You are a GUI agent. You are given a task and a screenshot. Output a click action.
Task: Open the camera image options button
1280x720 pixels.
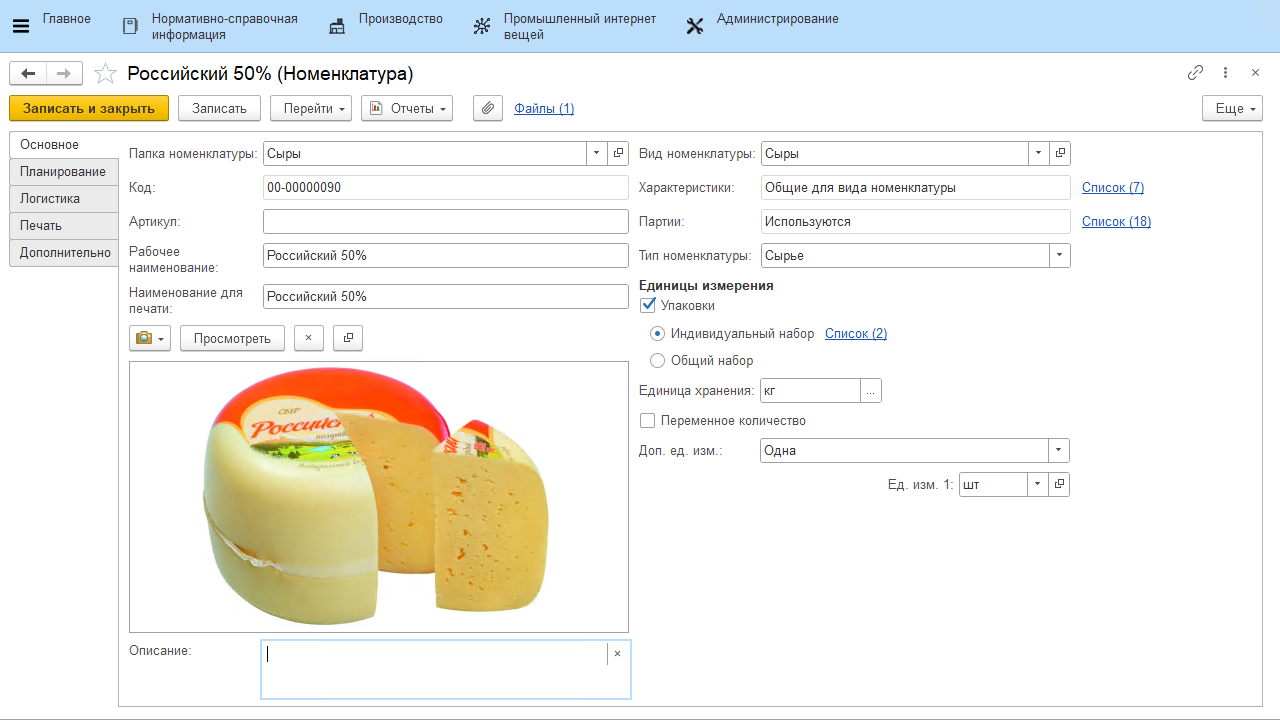[x=150, y=338]
